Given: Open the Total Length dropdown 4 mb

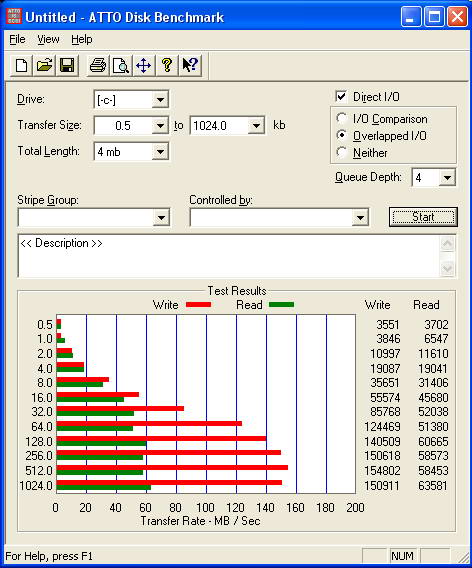Looking at the screenshot, I should pyautogui.click(x=160, y=152).
